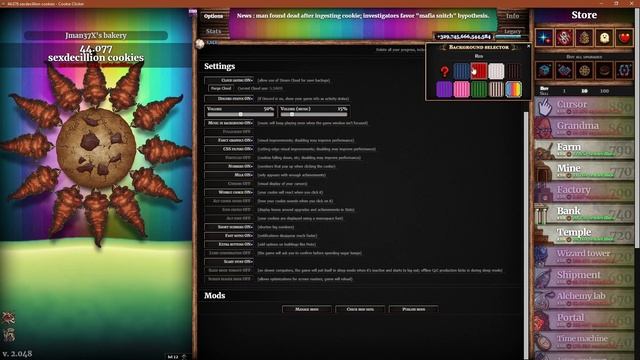Screen dimensions: 640x360
Task: Choose the pink background swatch
Action: coord(462,89)
